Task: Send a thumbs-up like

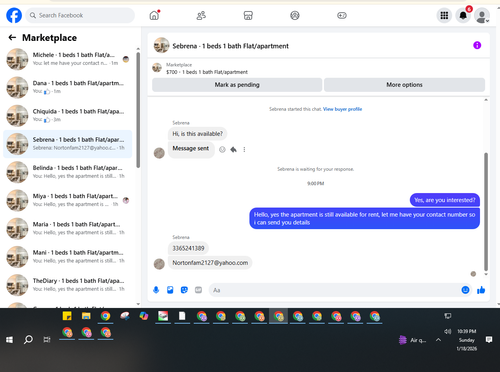Action: [481, 290]
